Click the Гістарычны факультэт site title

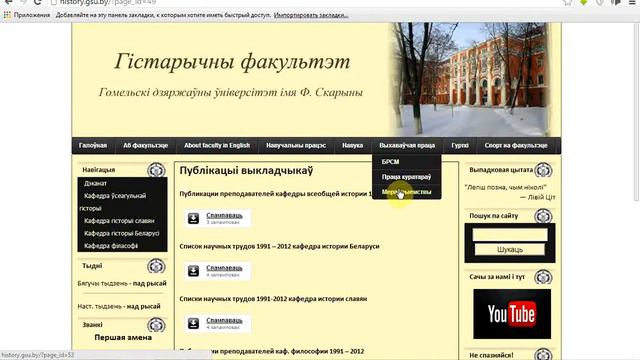pos(232,62)
